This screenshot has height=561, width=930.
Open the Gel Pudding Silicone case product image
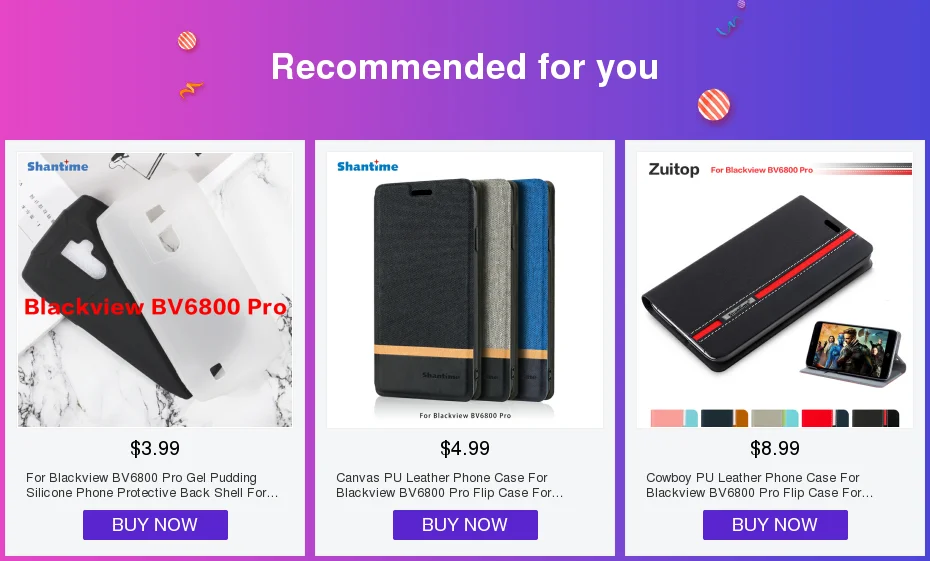point(155,289)
